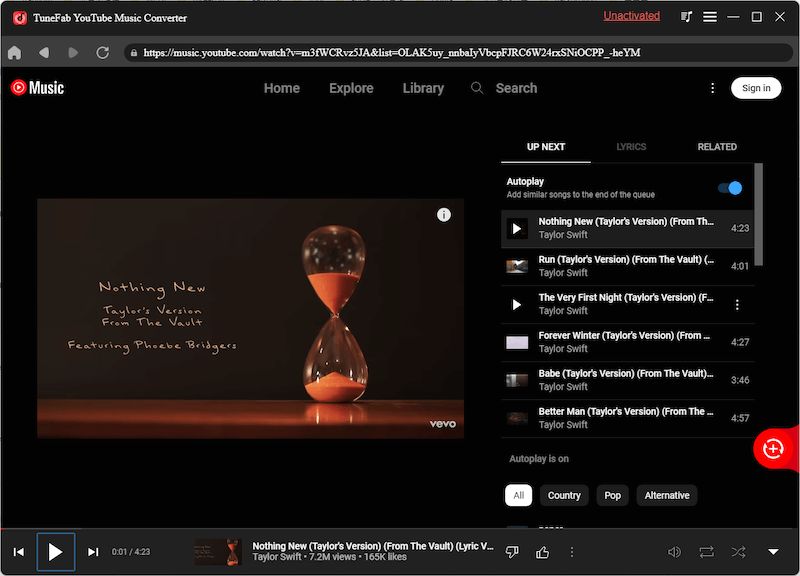
Task: Toggle repeat mode in player bar
Action: point(707,552)
